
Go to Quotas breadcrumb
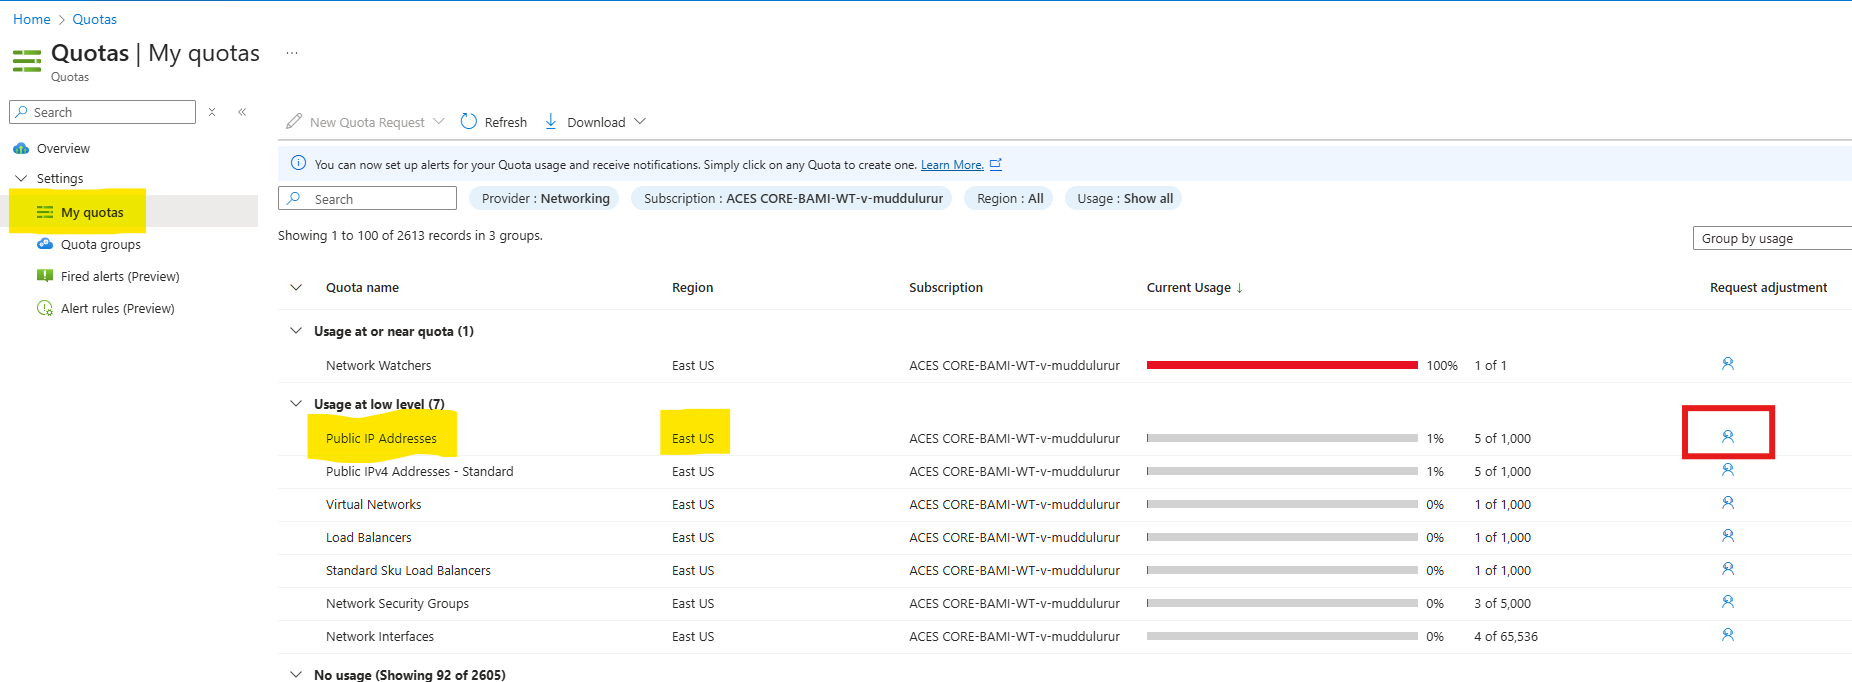tap(94, 19)
